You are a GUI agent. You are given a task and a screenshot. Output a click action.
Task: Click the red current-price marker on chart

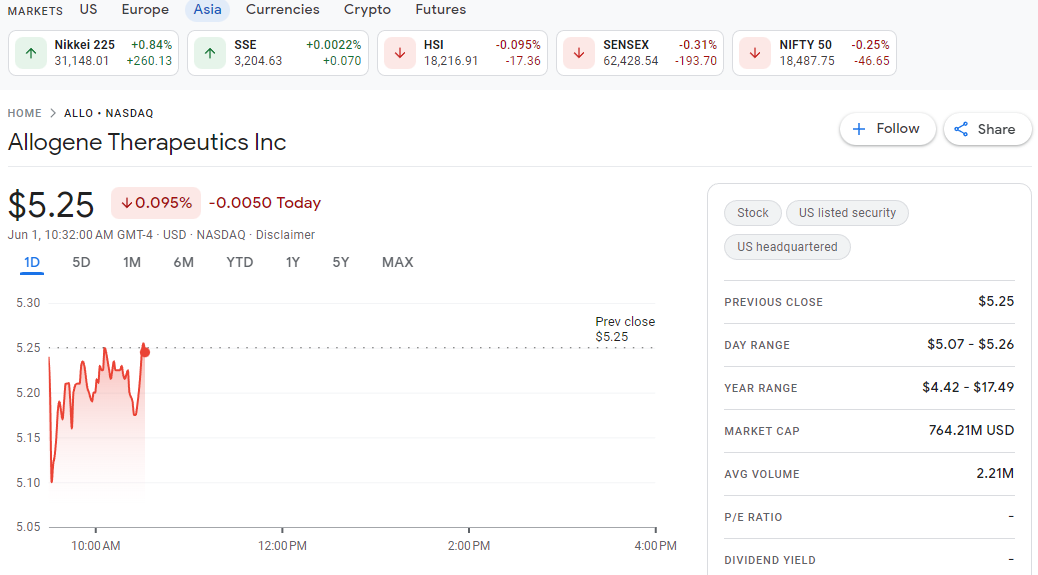click(x=145, y=352)
